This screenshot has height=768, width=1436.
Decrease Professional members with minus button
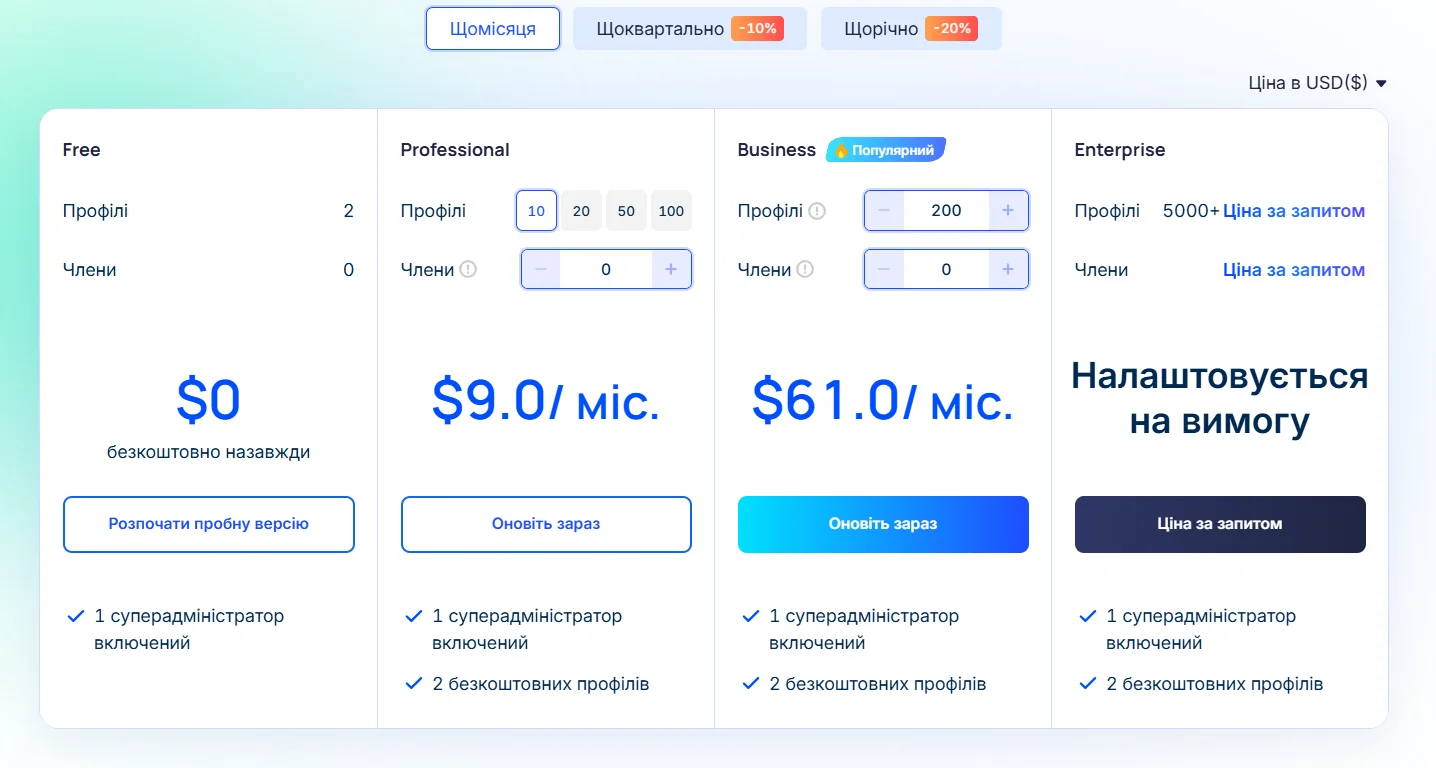click(541, 269)
